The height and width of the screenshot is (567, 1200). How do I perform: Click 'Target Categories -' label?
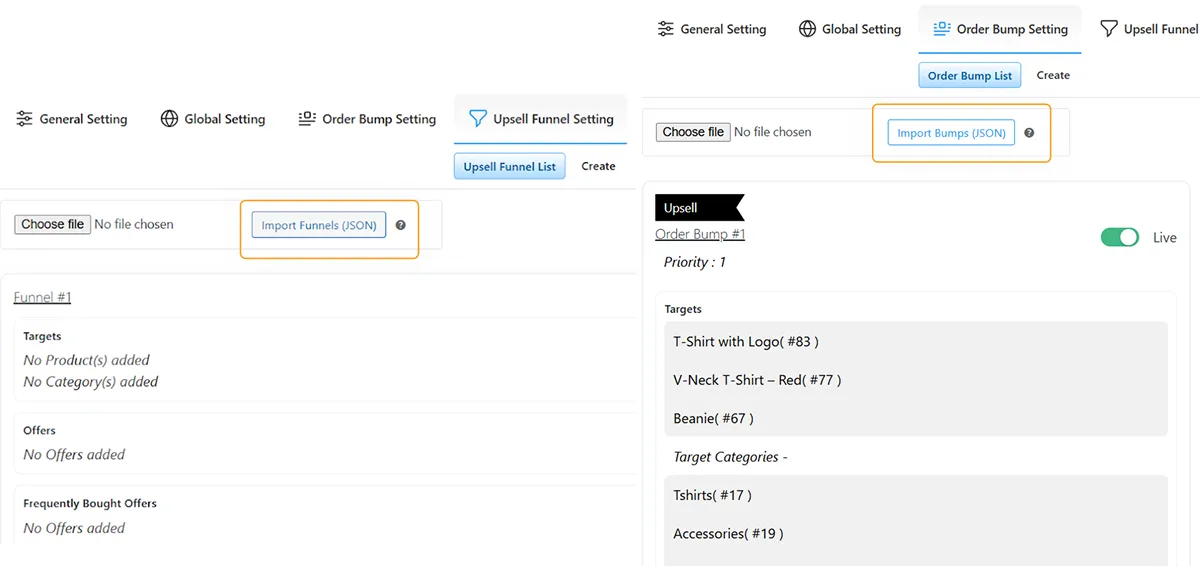[730, 457]
